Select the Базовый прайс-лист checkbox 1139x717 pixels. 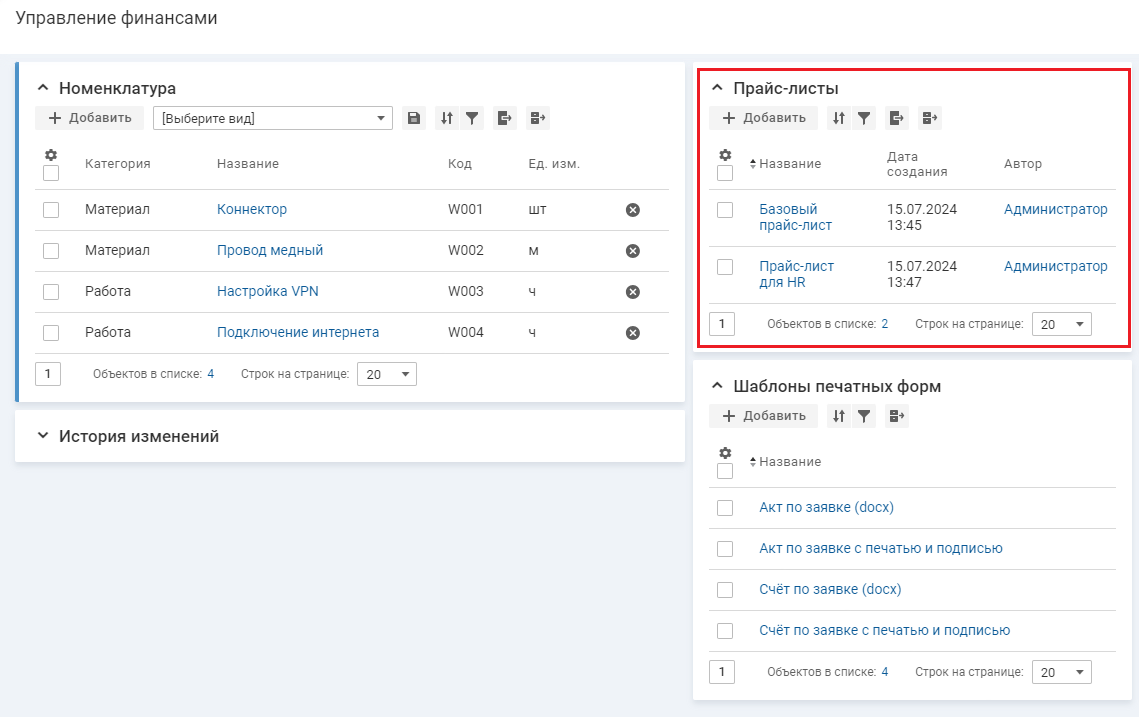pos(725,210)
